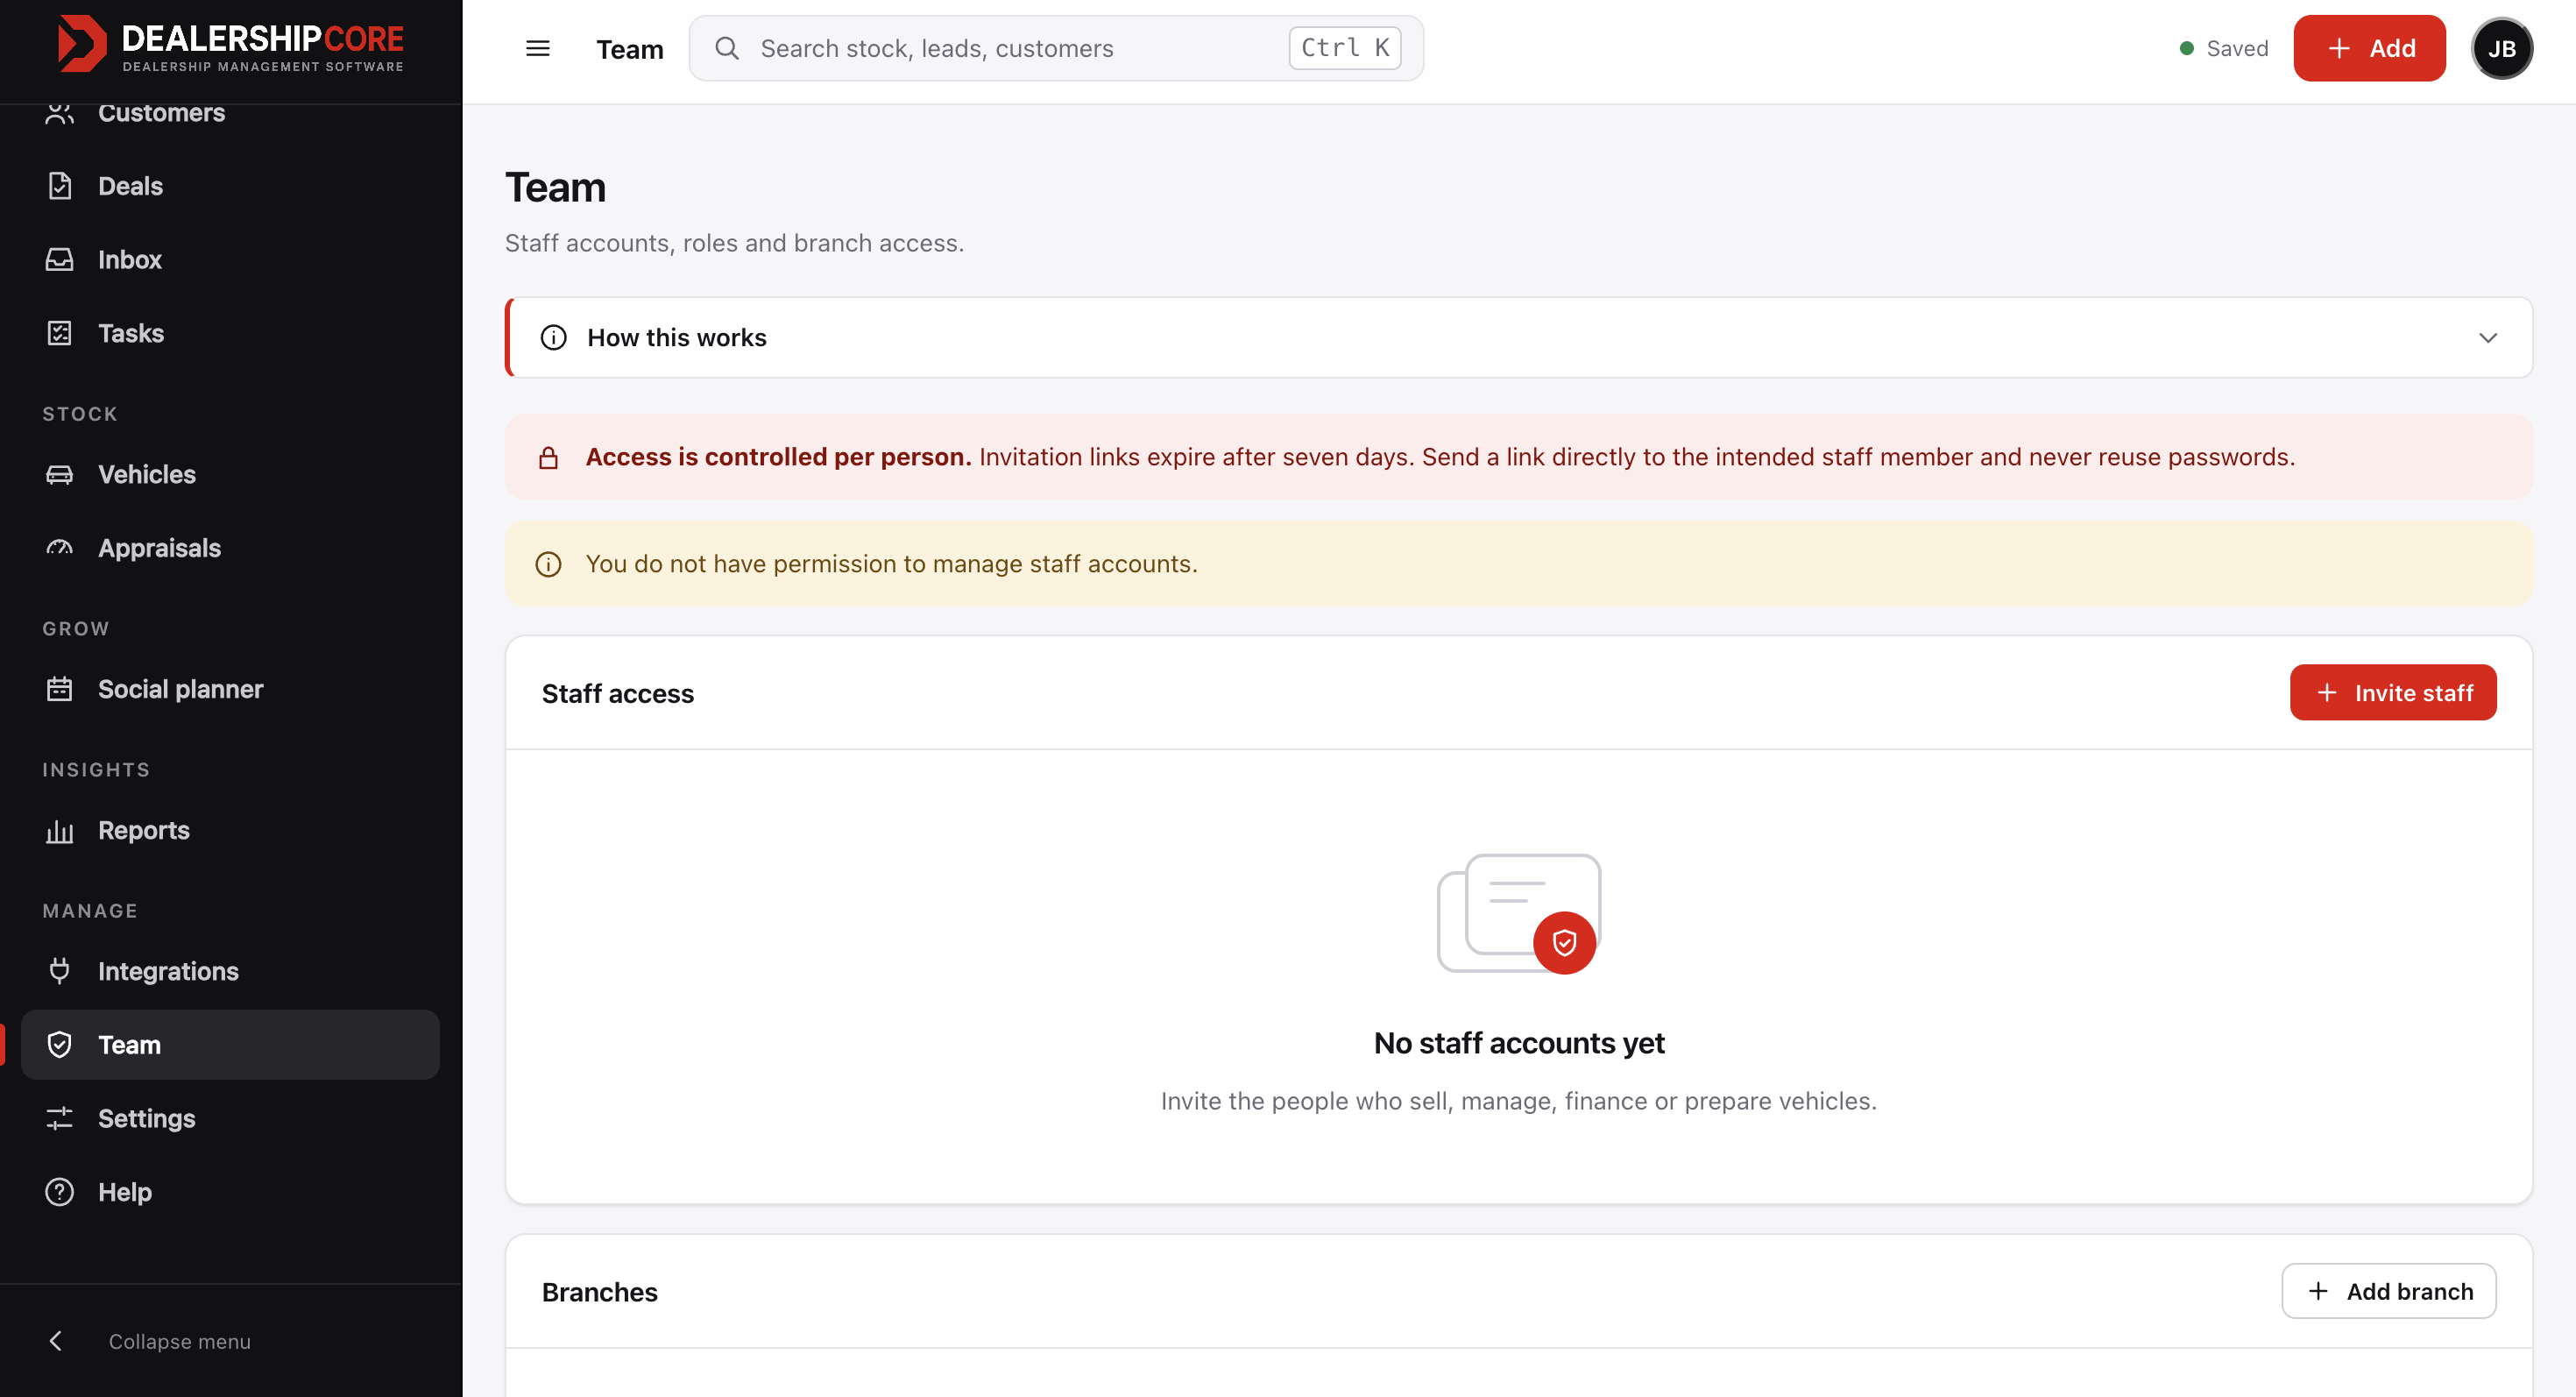Viewport: 2576px width, 1397px height.
Task: Navigate to Reports under Insights
Action: coord(230,830)
